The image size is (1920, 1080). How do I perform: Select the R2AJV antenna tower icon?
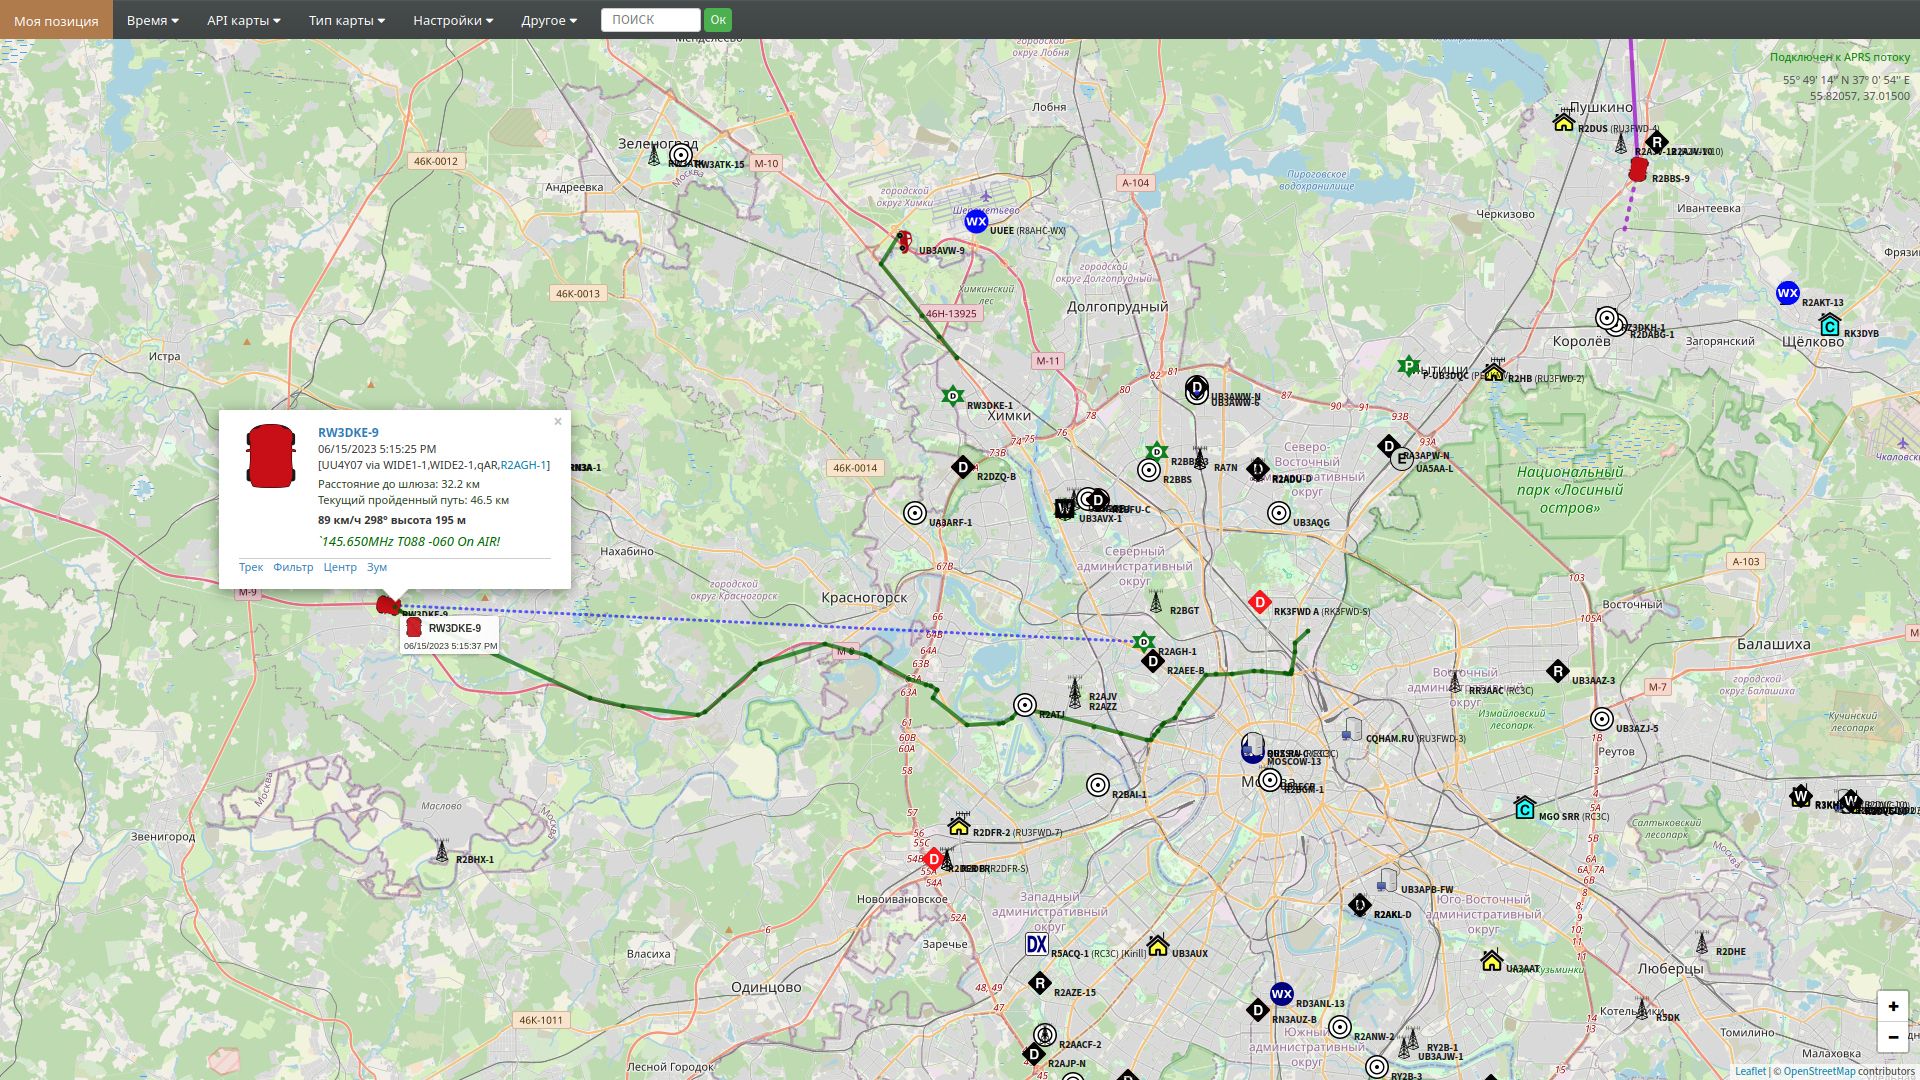click(1075, 691)
